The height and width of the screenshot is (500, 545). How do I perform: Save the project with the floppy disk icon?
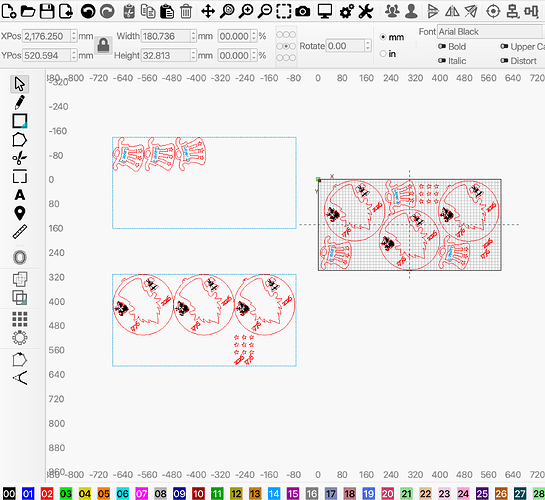(x=47, y=11)
